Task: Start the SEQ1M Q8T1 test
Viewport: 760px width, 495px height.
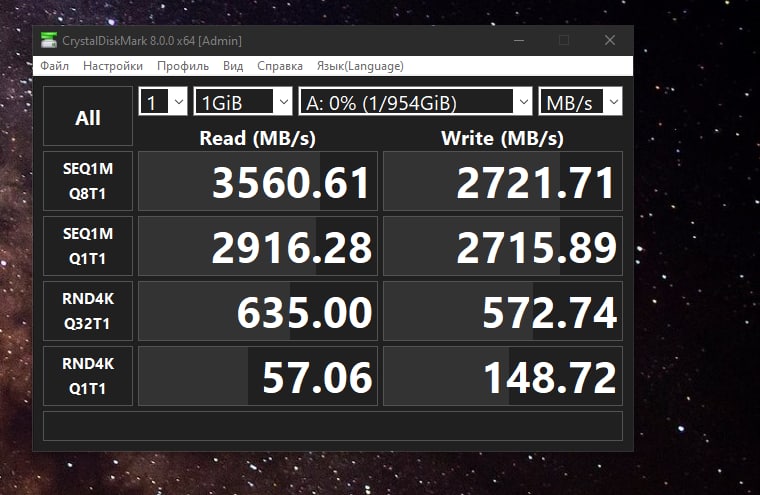Action: pos(88,181)
